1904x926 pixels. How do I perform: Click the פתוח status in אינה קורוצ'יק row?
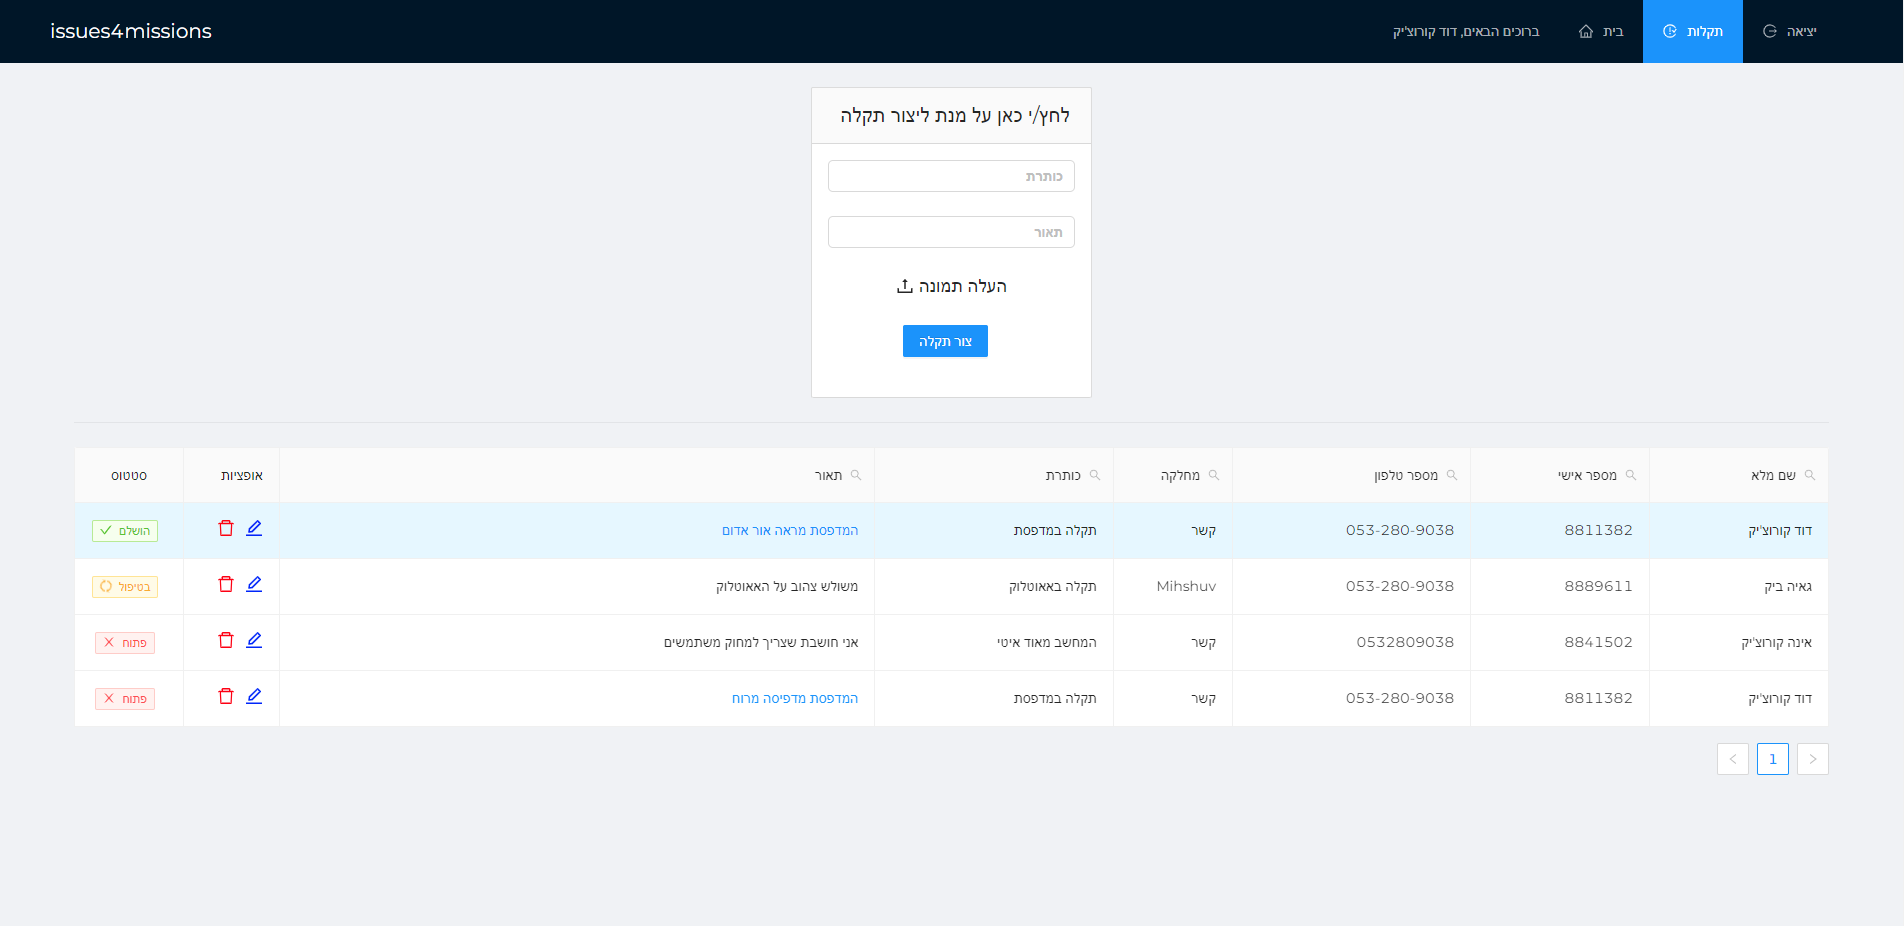[125, 643]
